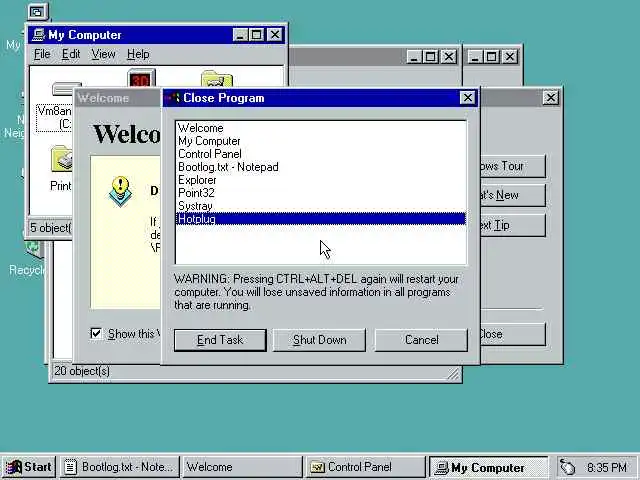Switch to Welcome taskbar button

(242, 467)
